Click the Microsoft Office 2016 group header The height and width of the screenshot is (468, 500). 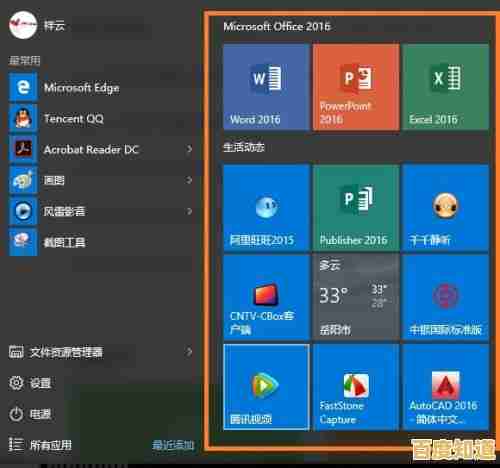pos(277,26)
